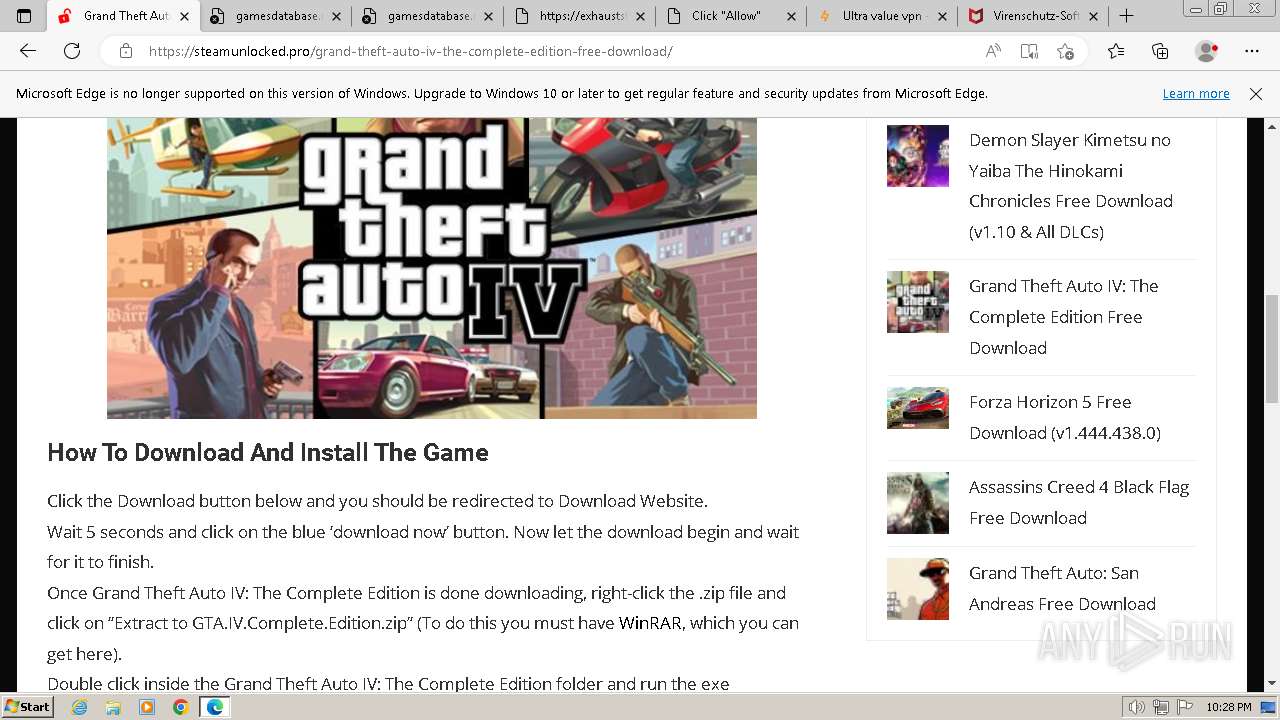Open Demon Slayer Kimetsu no Yaiba link

coord(1070,186)
